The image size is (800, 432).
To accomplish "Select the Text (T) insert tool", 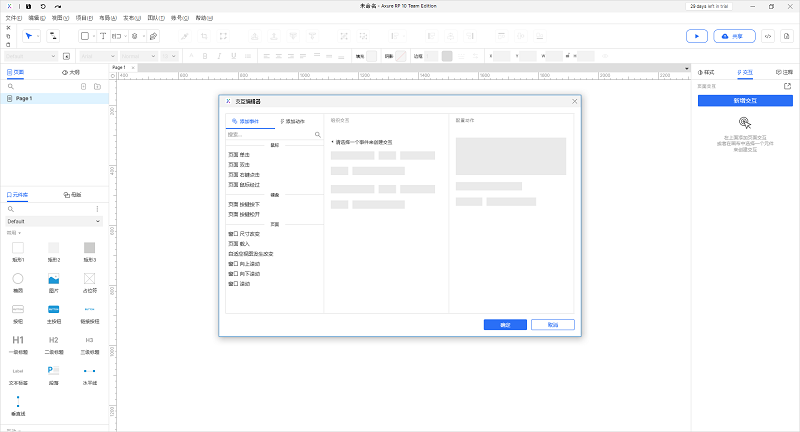I will coord(103,36).
